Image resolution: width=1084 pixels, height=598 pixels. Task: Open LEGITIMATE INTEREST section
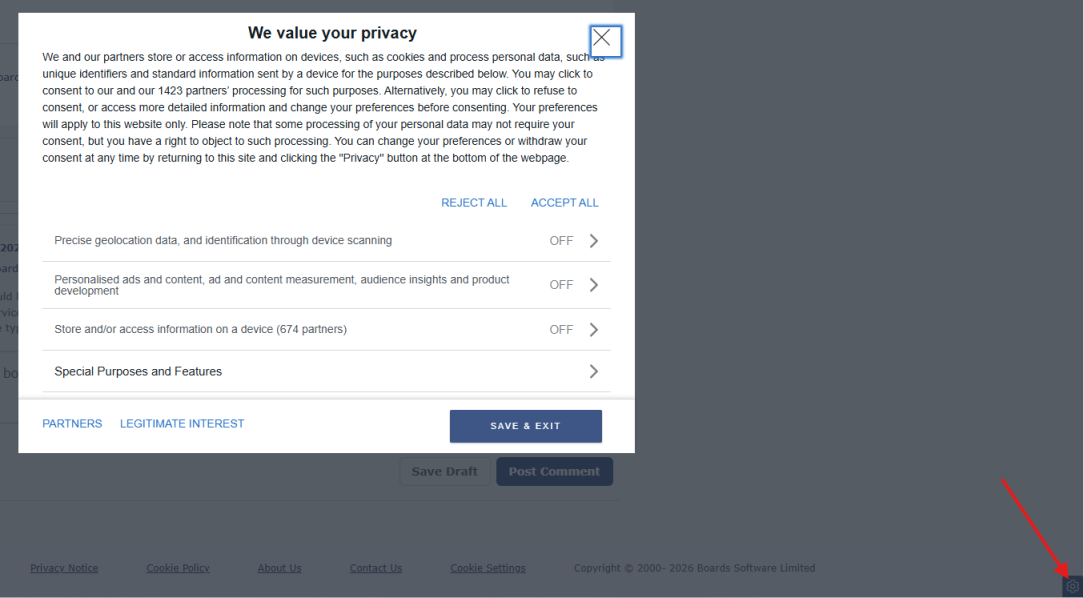[182, 423]
